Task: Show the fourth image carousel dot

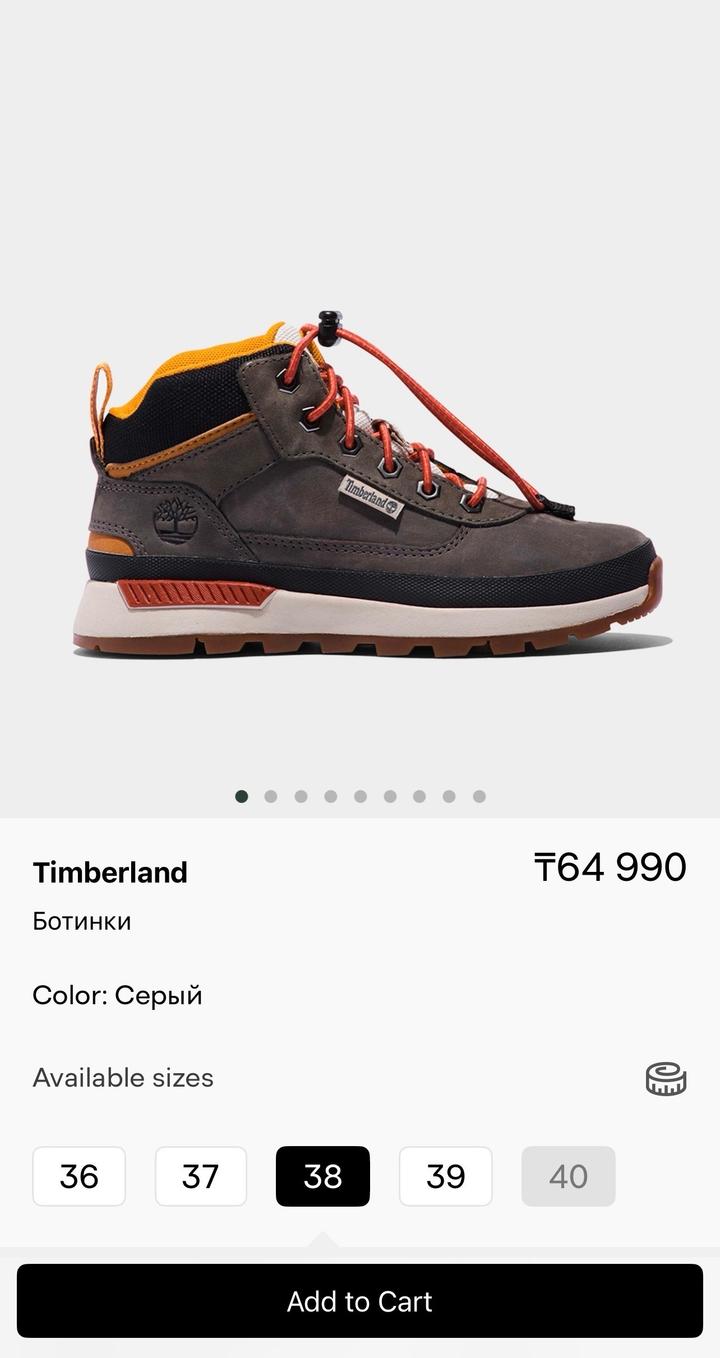Action: pos(331,796)
